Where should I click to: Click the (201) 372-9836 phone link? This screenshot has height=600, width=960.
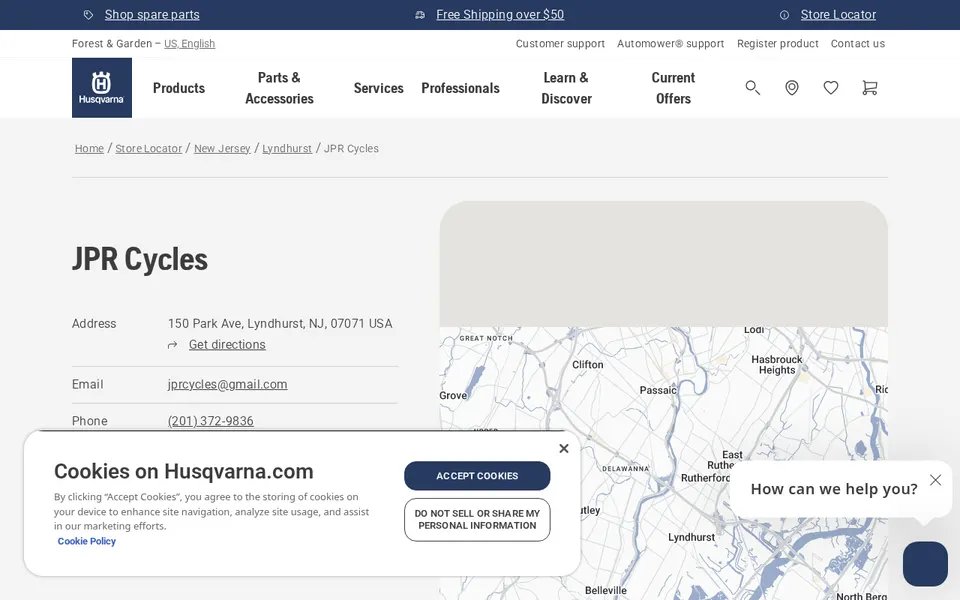pos(211,421)
